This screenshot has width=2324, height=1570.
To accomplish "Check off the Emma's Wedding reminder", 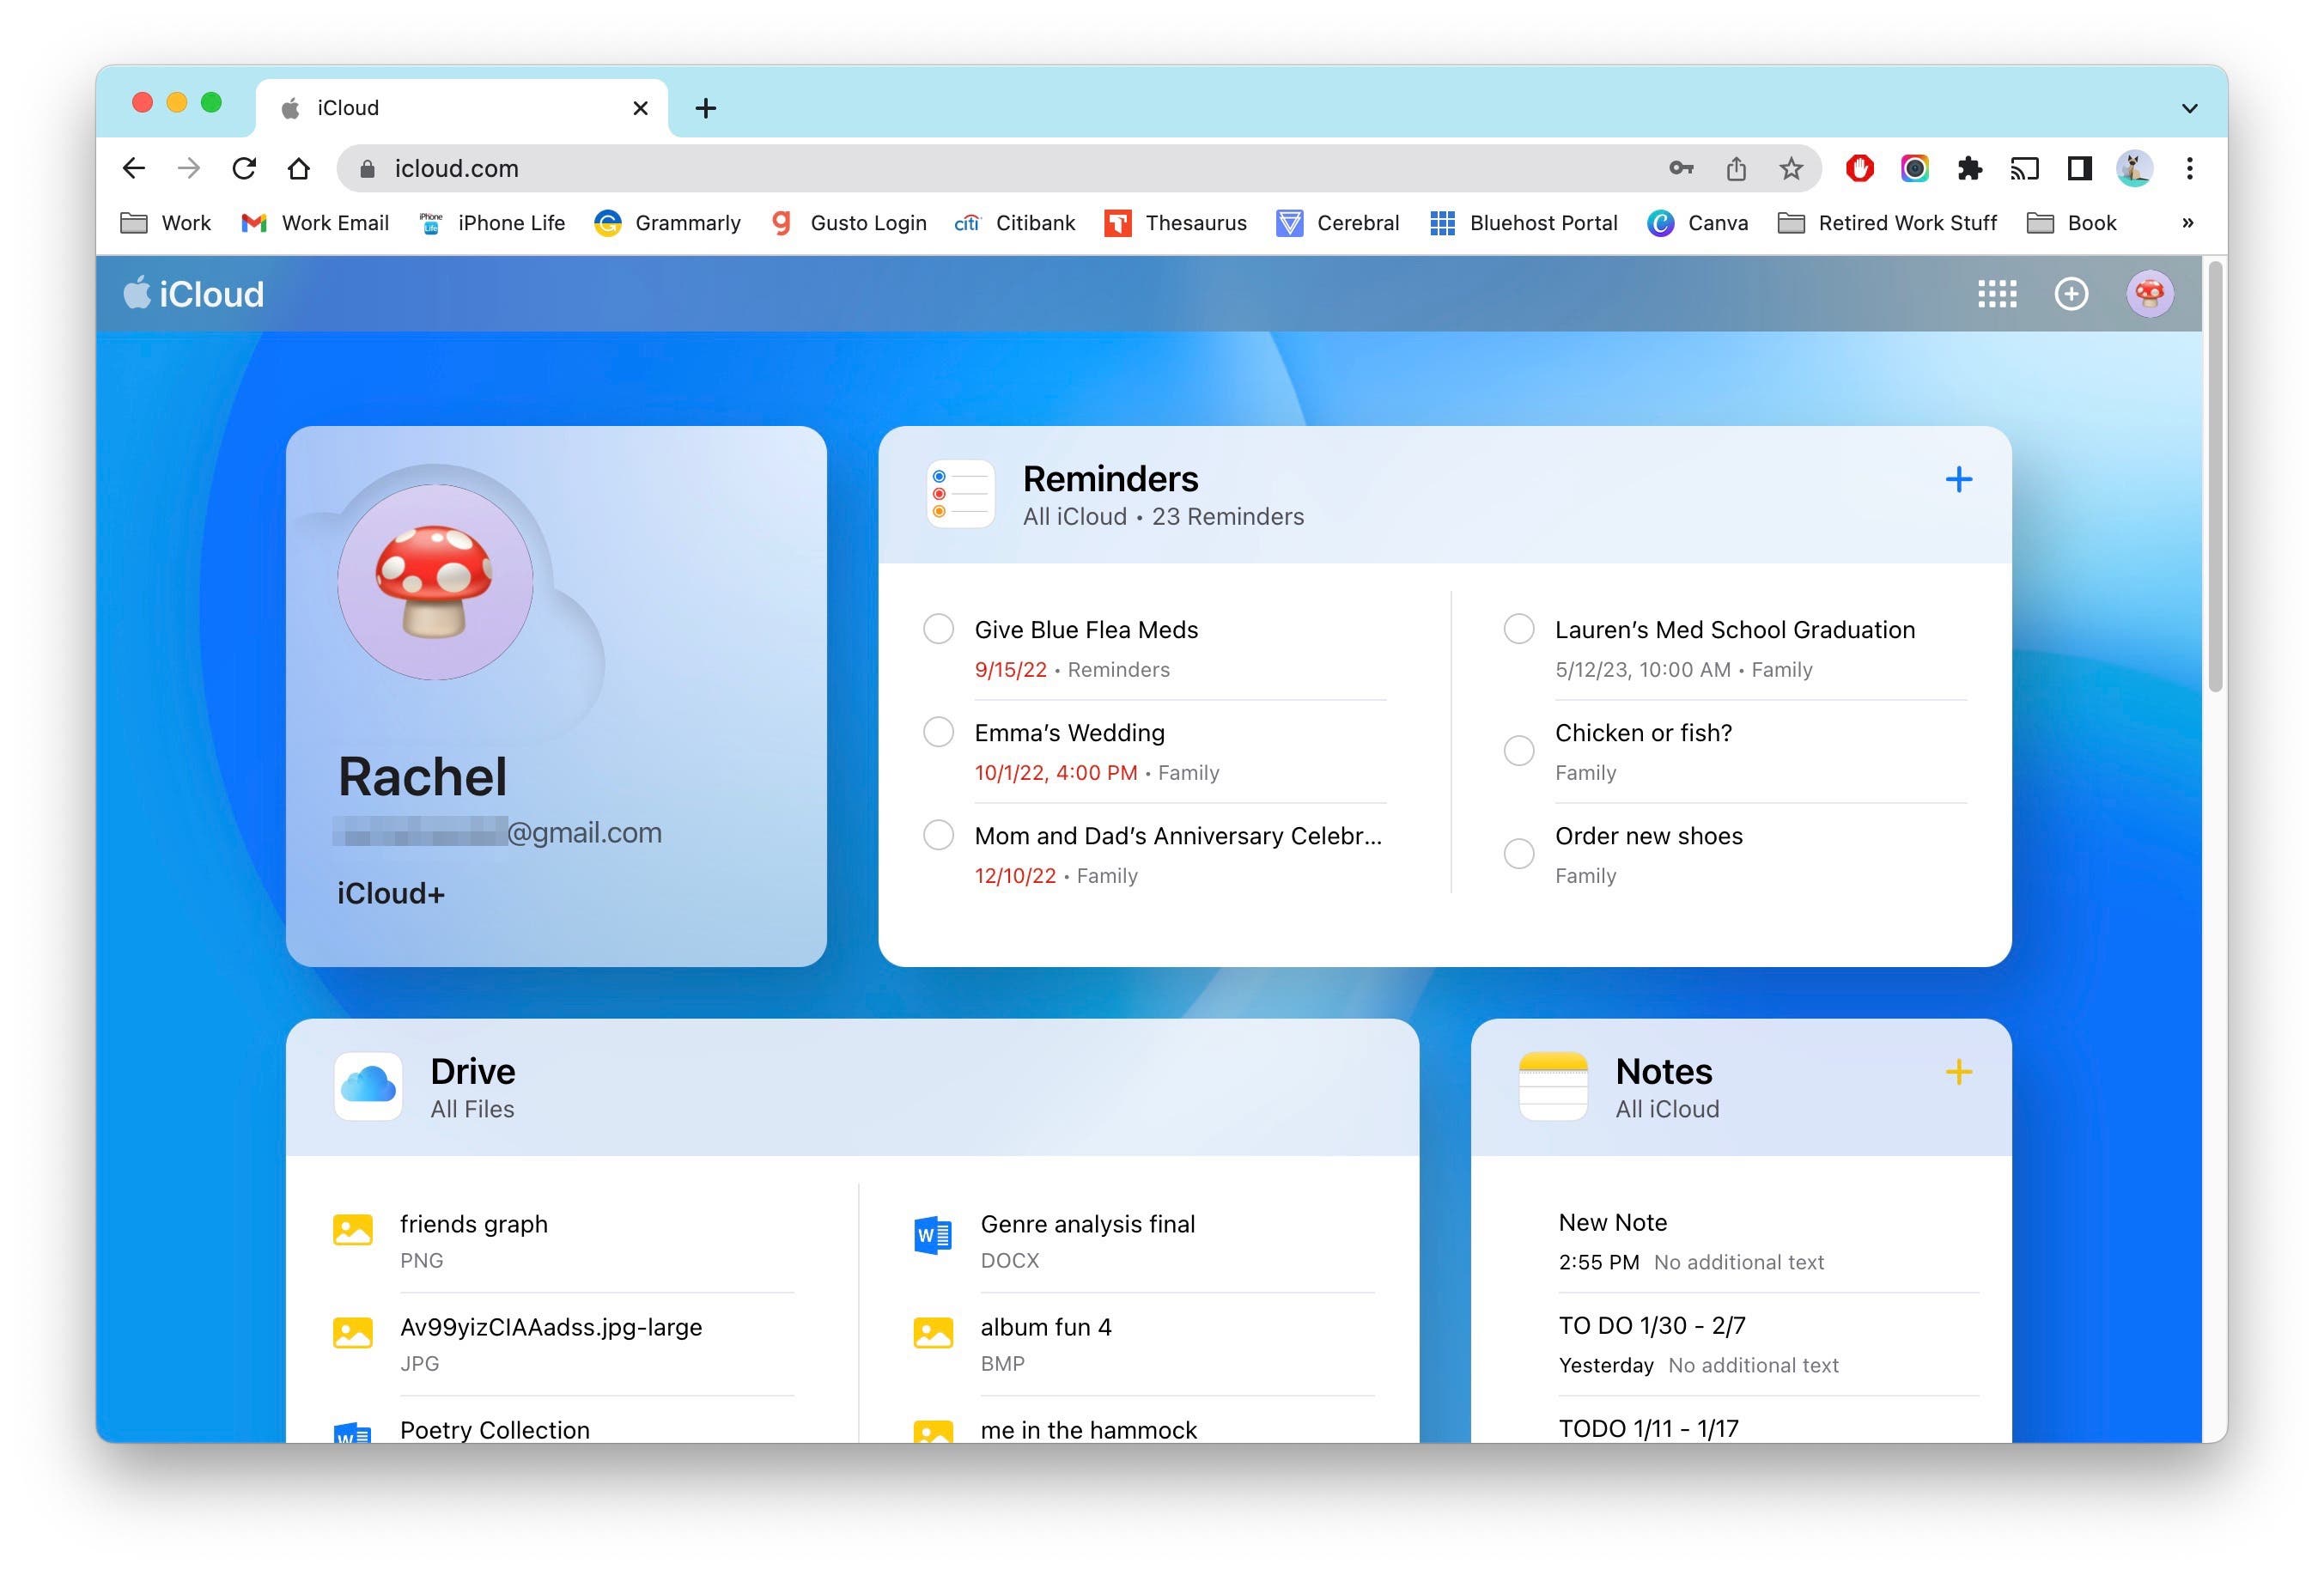I will pos(938,732).
